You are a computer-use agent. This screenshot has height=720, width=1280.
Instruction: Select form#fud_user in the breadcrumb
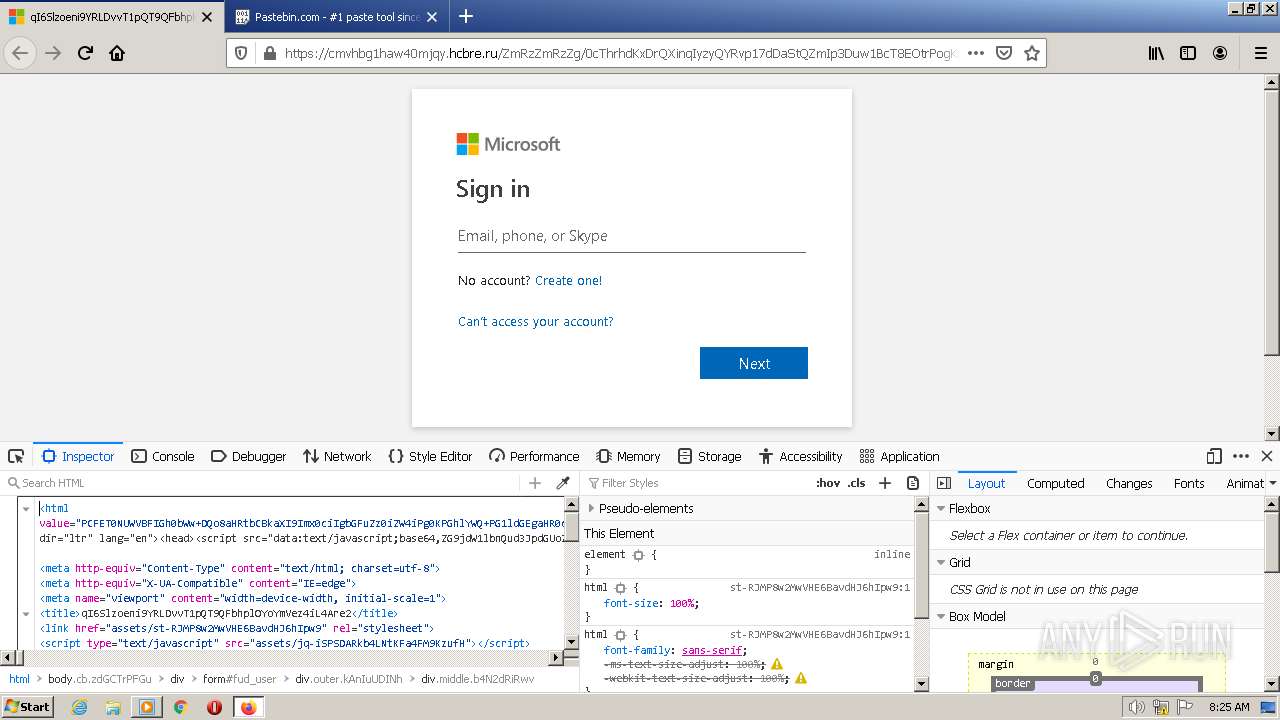pos(239,679)
